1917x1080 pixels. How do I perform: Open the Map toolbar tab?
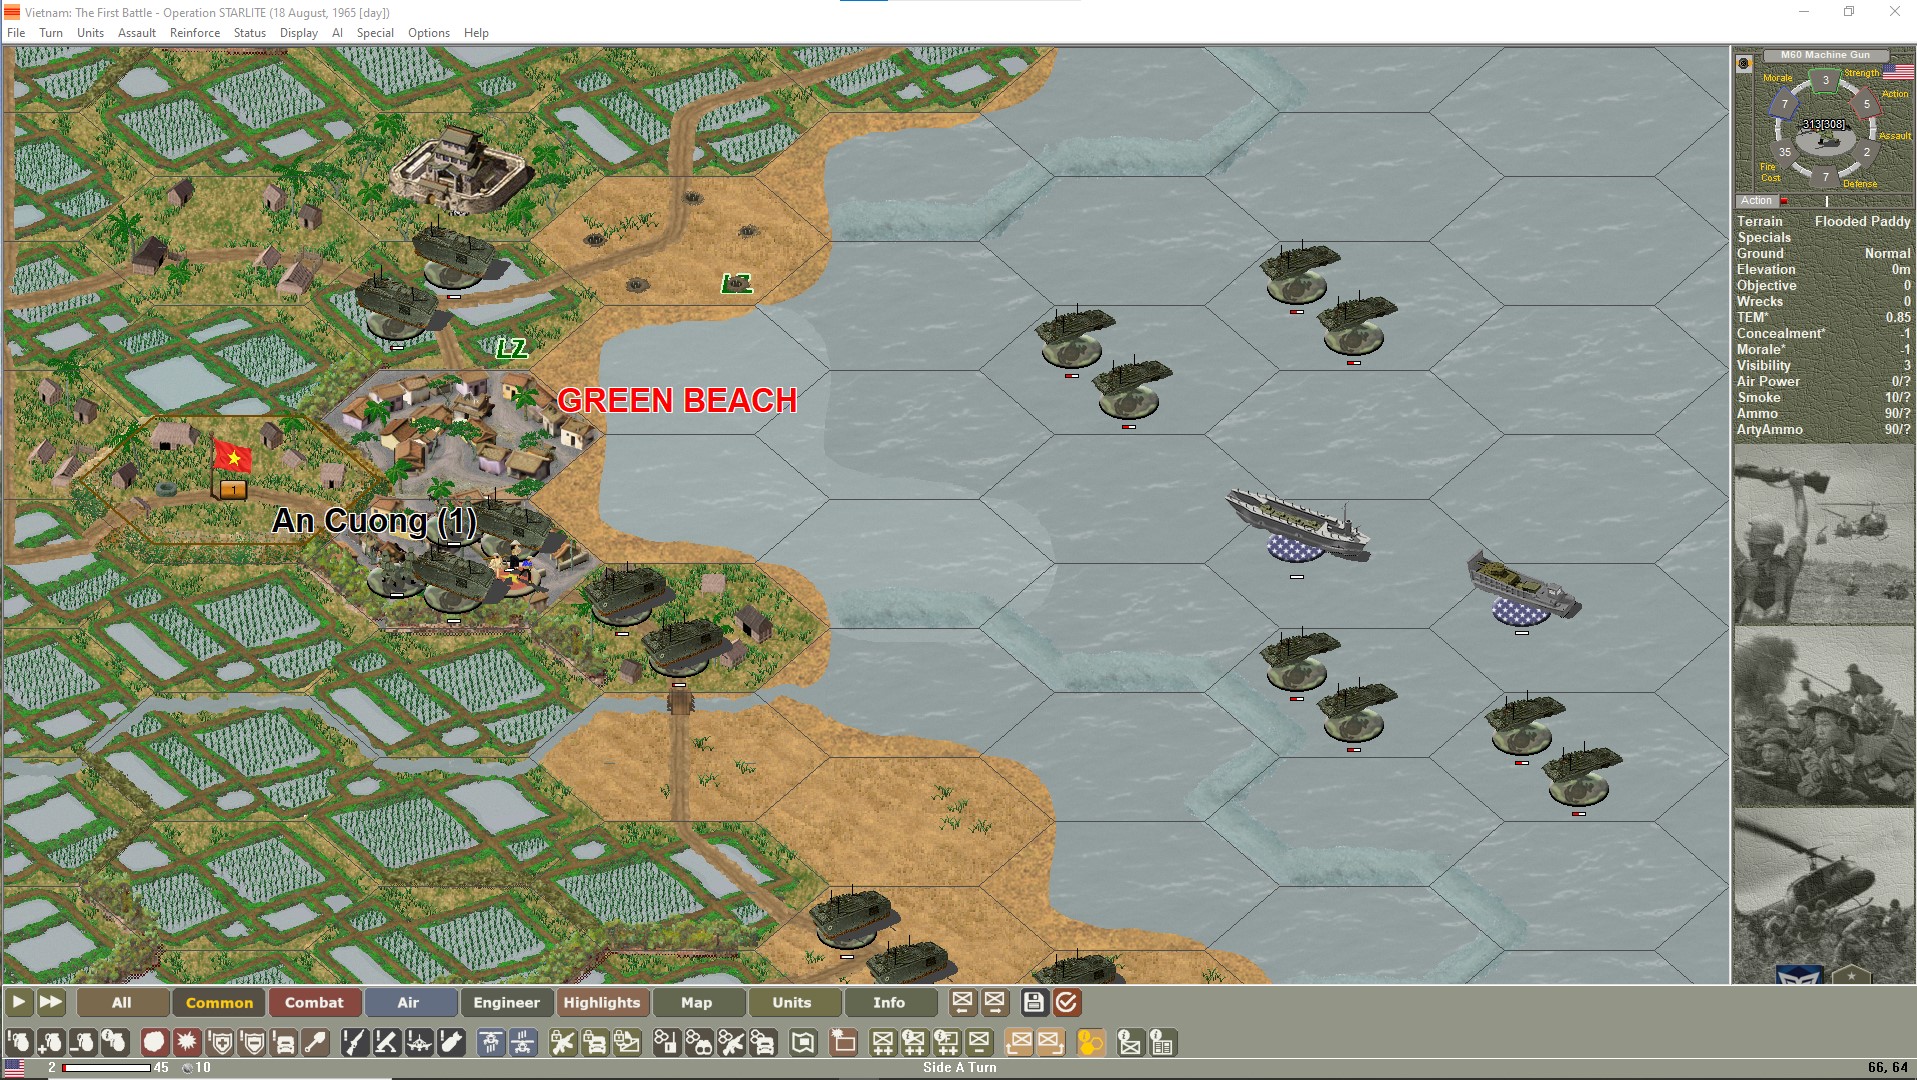[x=697, y=1002]
